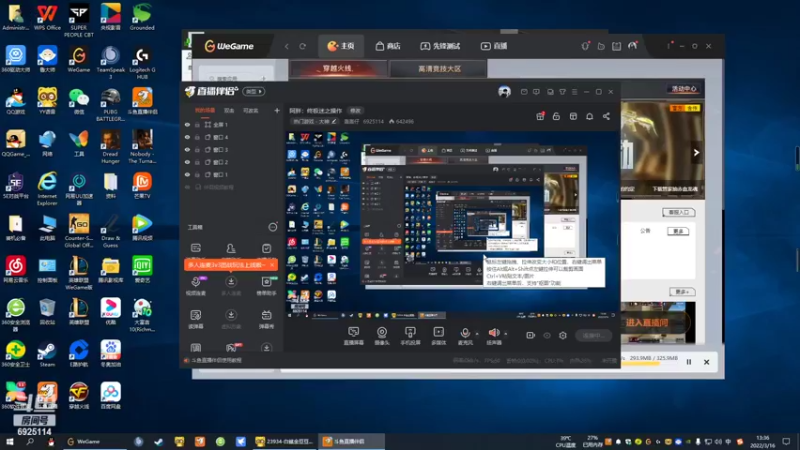The image size is (800, 450).
Task: Click the speaker icon (扬声器)
Action: [x=493, y=336]
